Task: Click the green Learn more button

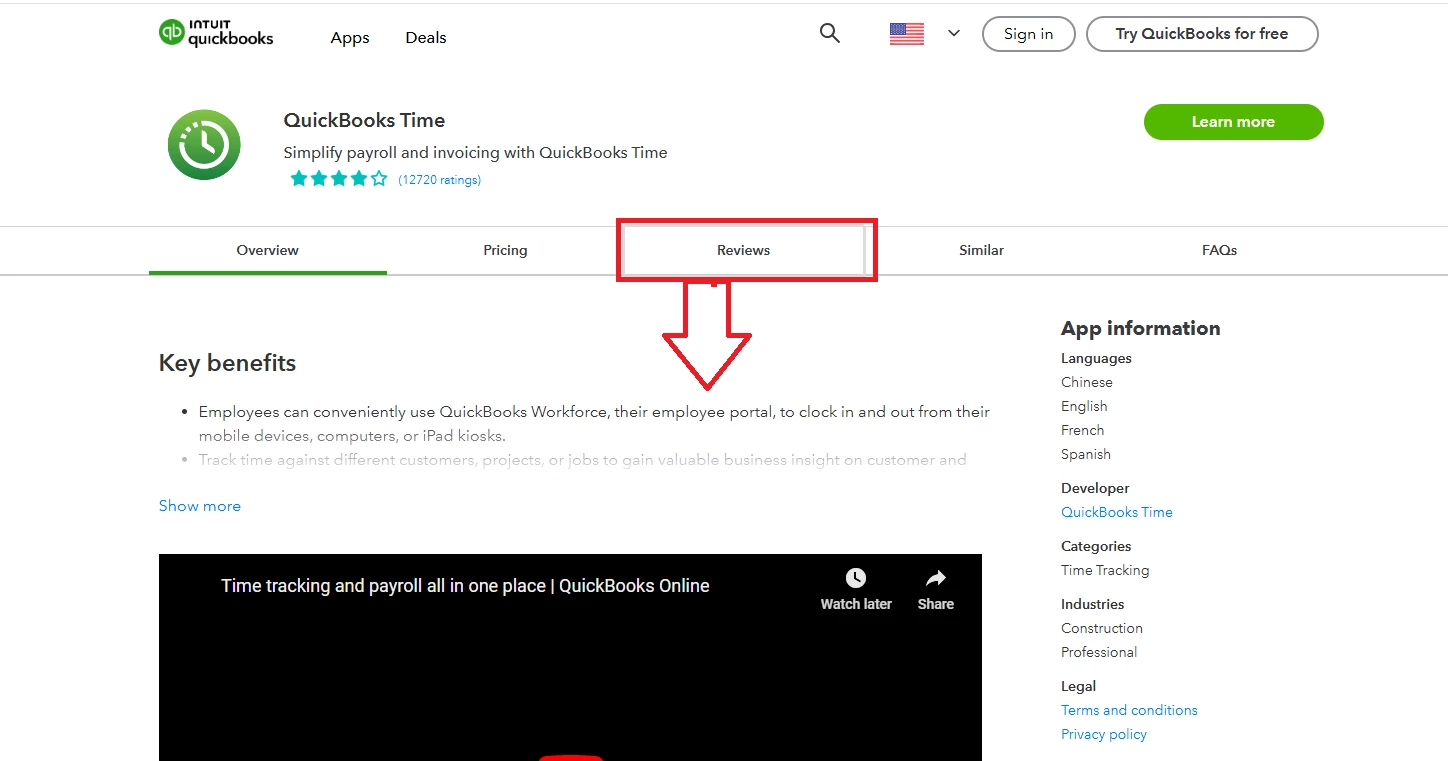Action: tap(1234, 122)
